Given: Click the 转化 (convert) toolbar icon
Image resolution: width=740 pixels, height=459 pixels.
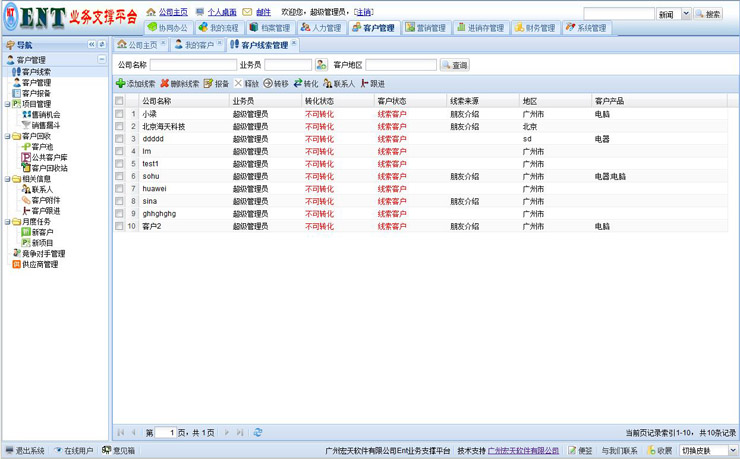Looking at the screenshot, I should coord(298,84).
